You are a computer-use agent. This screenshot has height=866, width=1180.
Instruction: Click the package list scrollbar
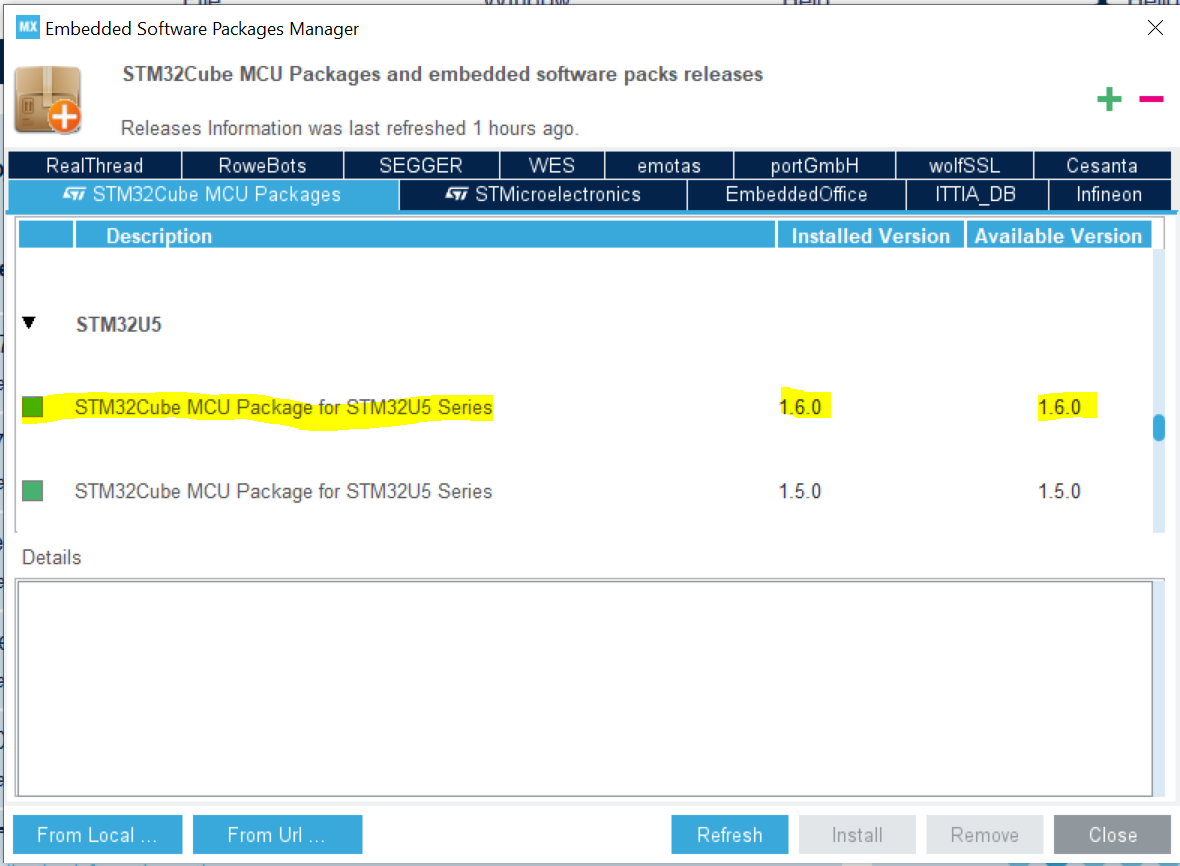pos(1158,427)
